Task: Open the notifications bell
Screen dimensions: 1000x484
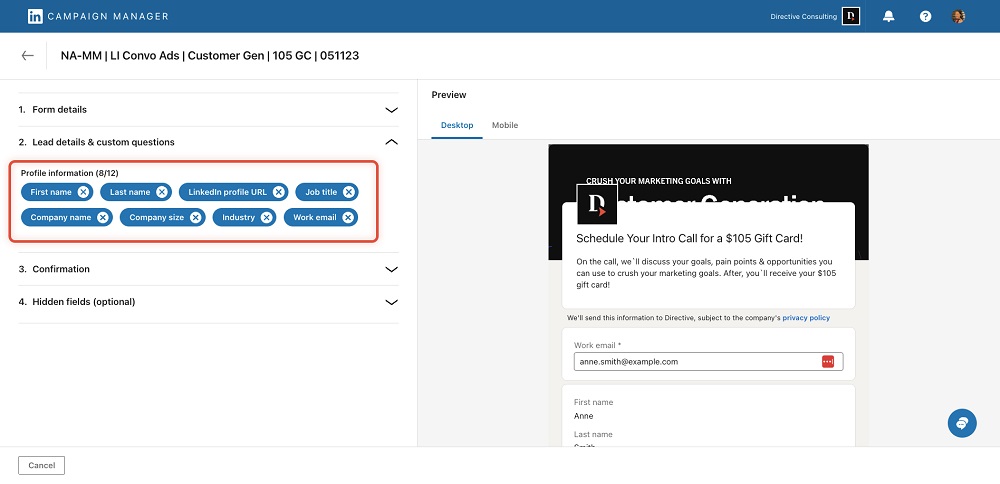Action: pos(889,17)
